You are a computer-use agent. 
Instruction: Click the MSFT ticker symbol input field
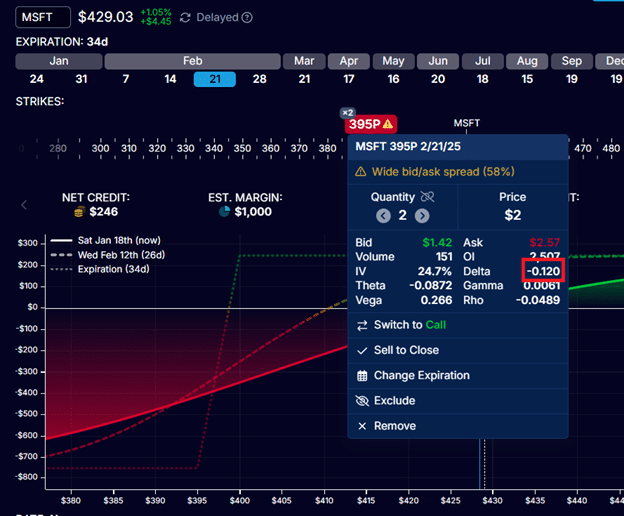click(43, 17)
